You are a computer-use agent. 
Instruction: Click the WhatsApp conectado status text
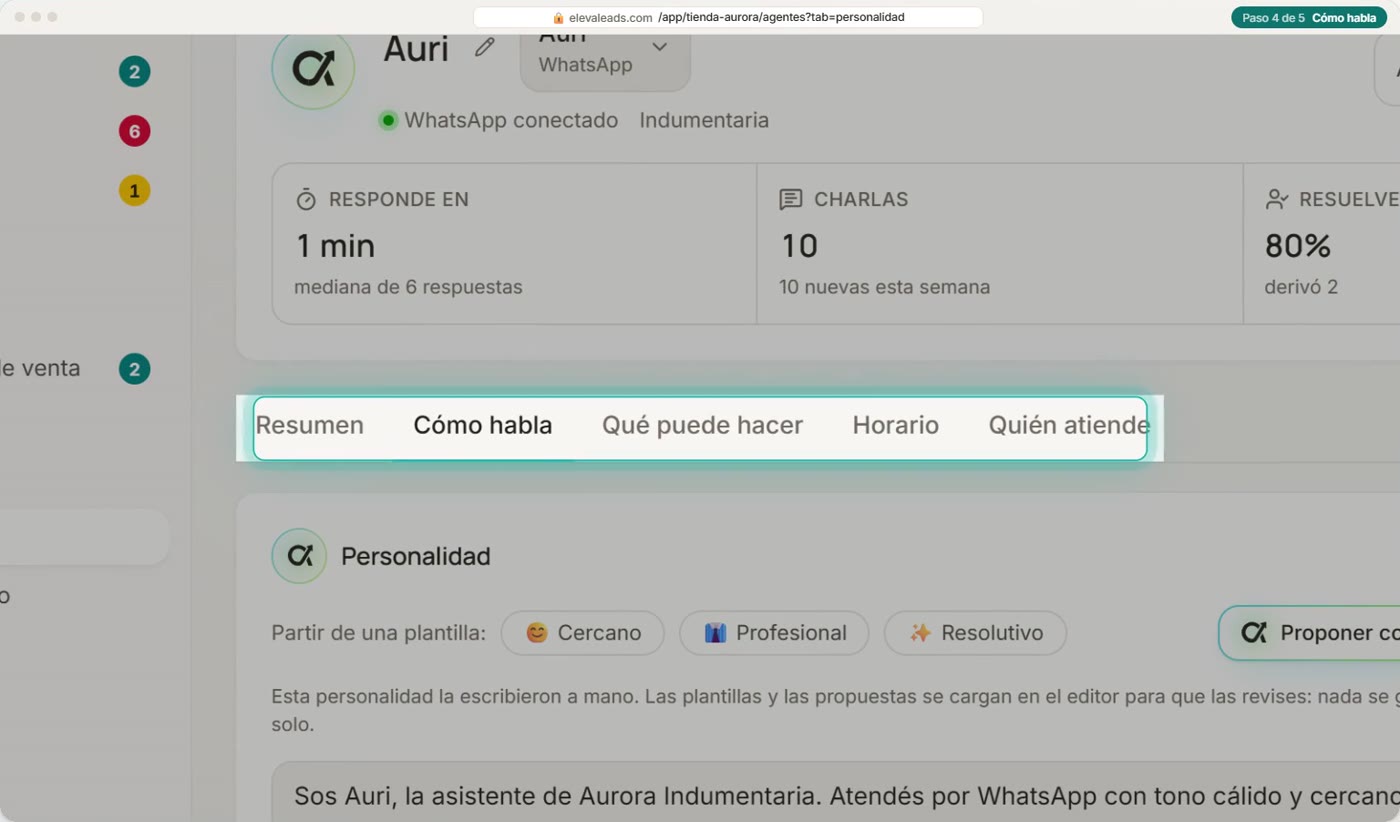pos(511,121)
